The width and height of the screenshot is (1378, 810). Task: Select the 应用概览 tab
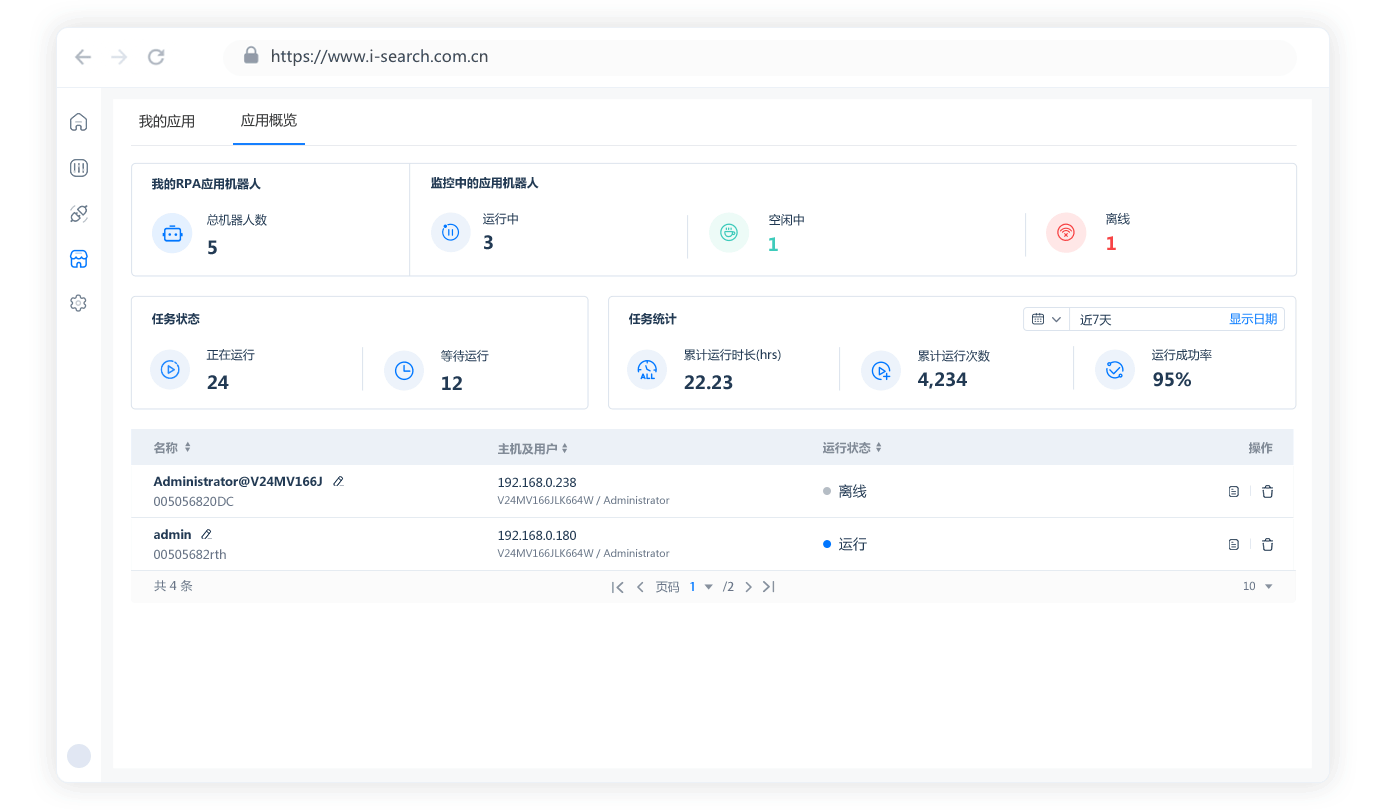[268, 121]
